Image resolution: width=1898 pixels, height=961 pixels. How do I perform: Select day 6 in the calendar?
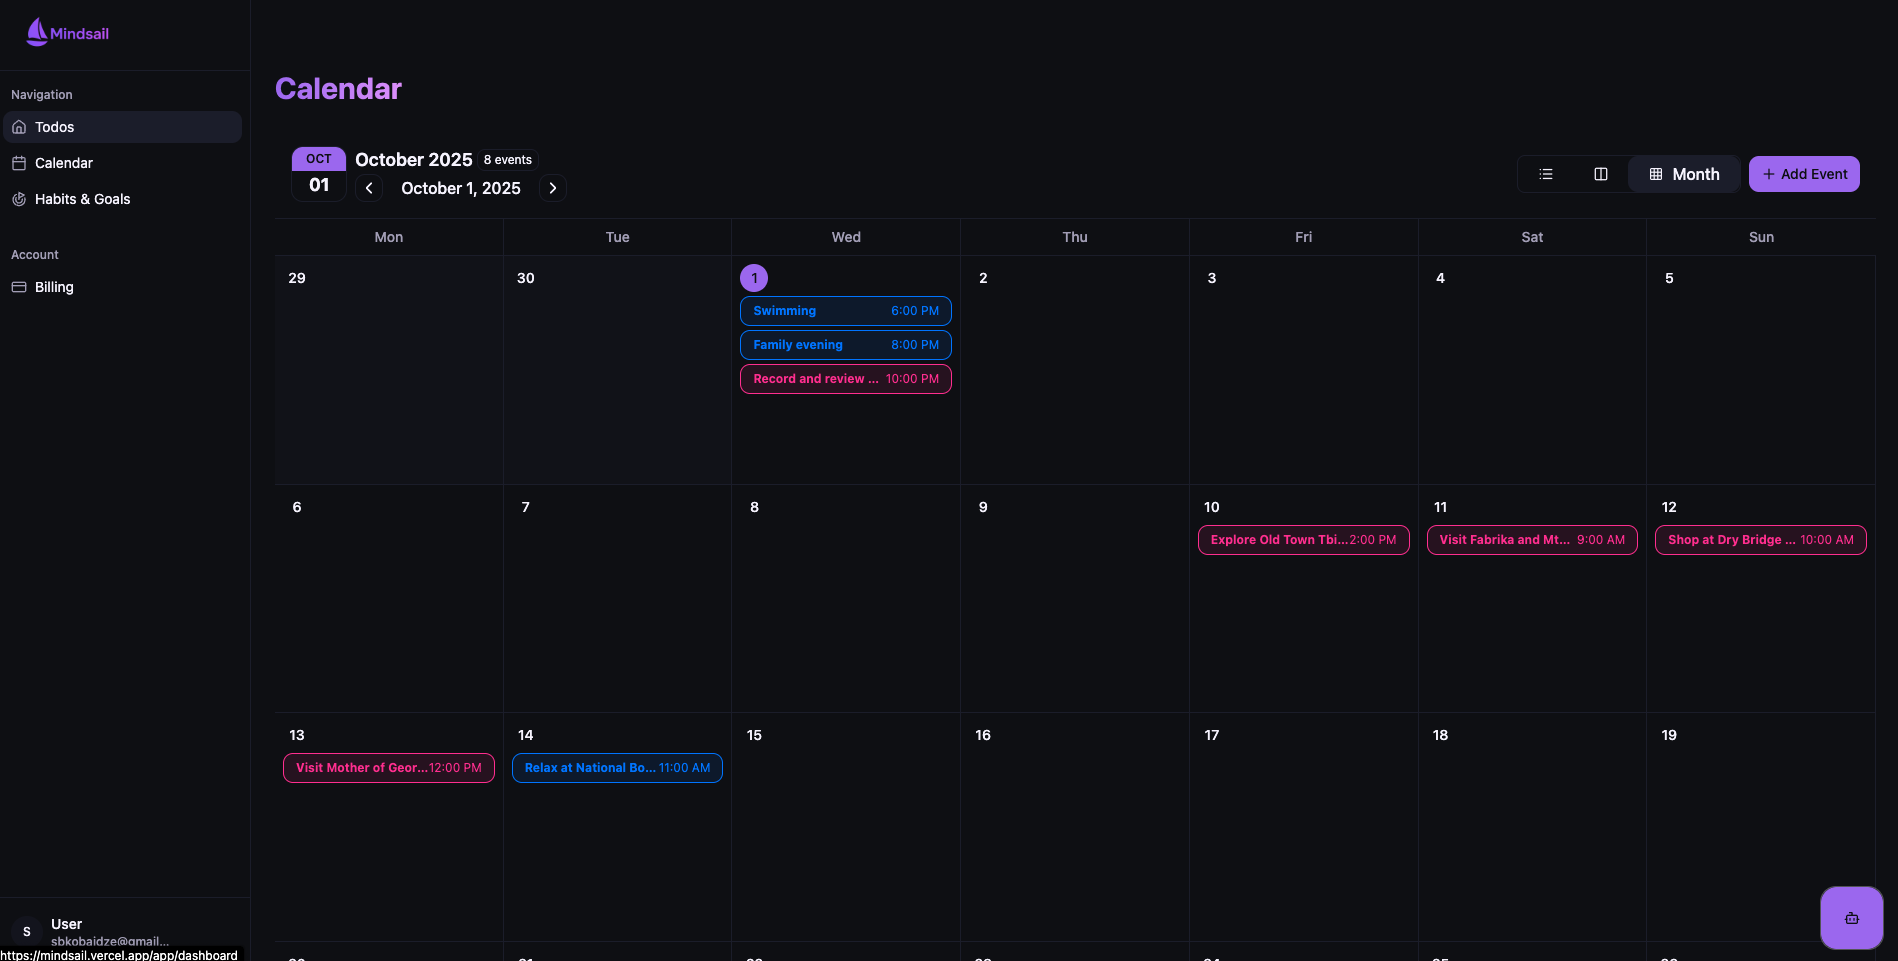pos(297,507)
